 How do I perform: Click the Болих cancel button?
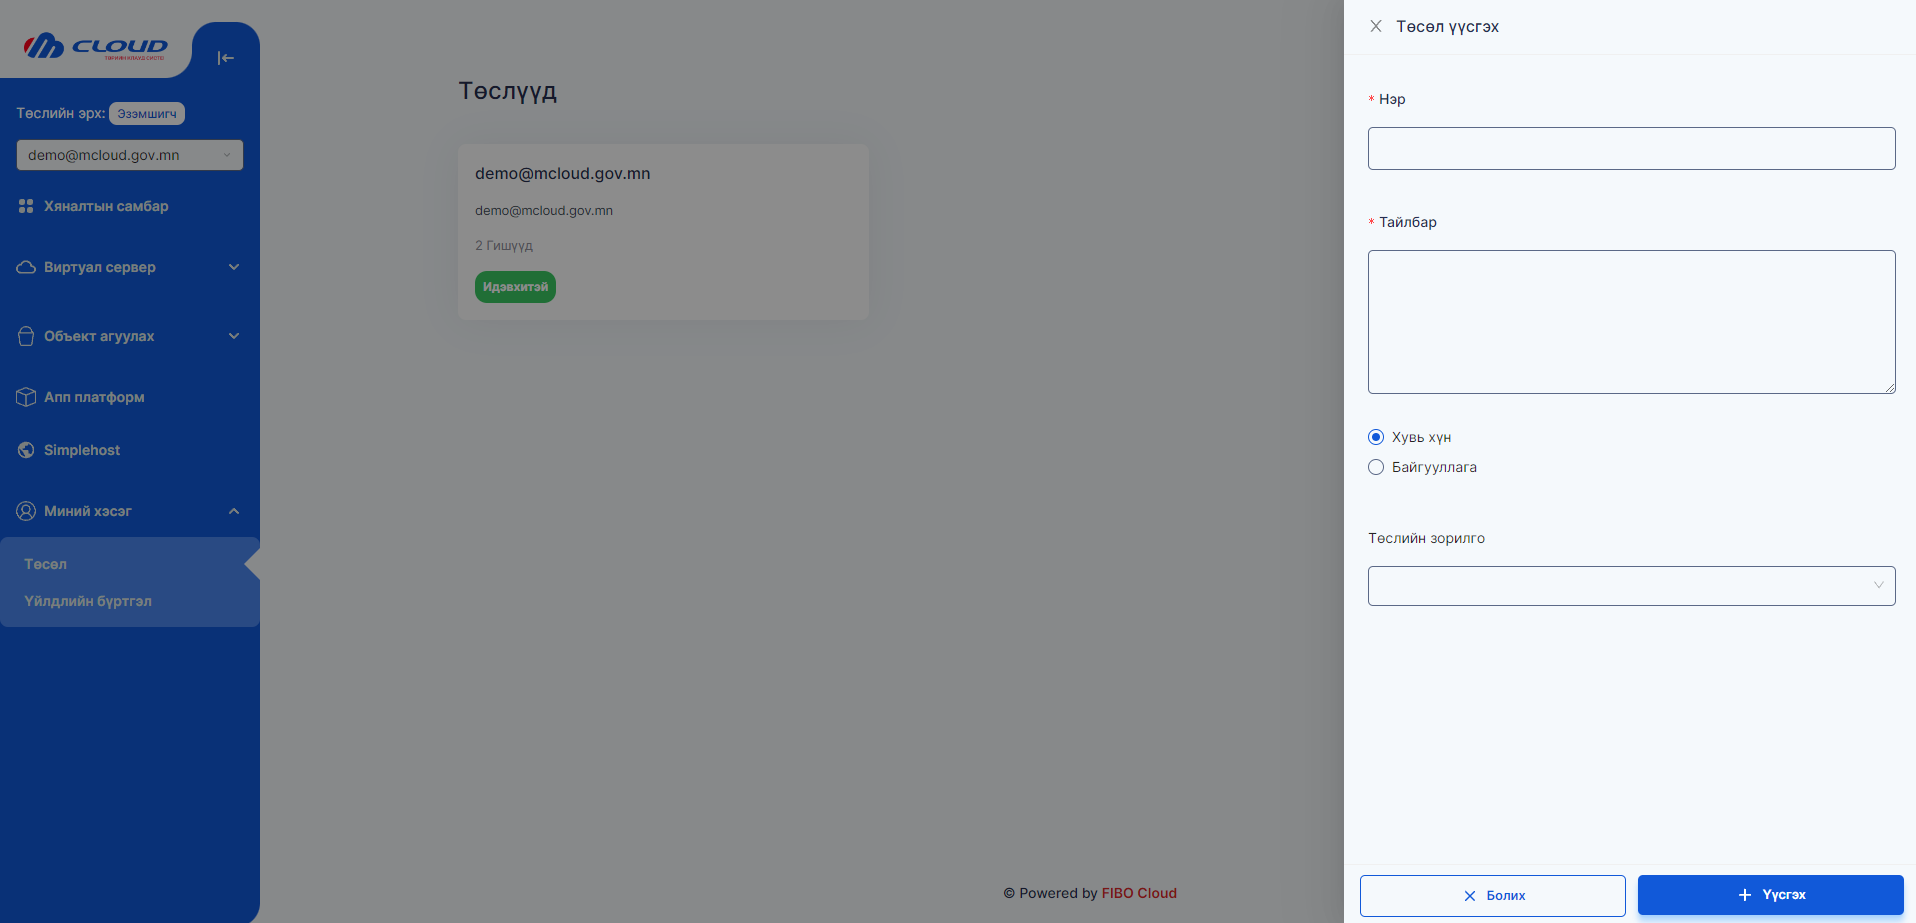[1492, 896]
